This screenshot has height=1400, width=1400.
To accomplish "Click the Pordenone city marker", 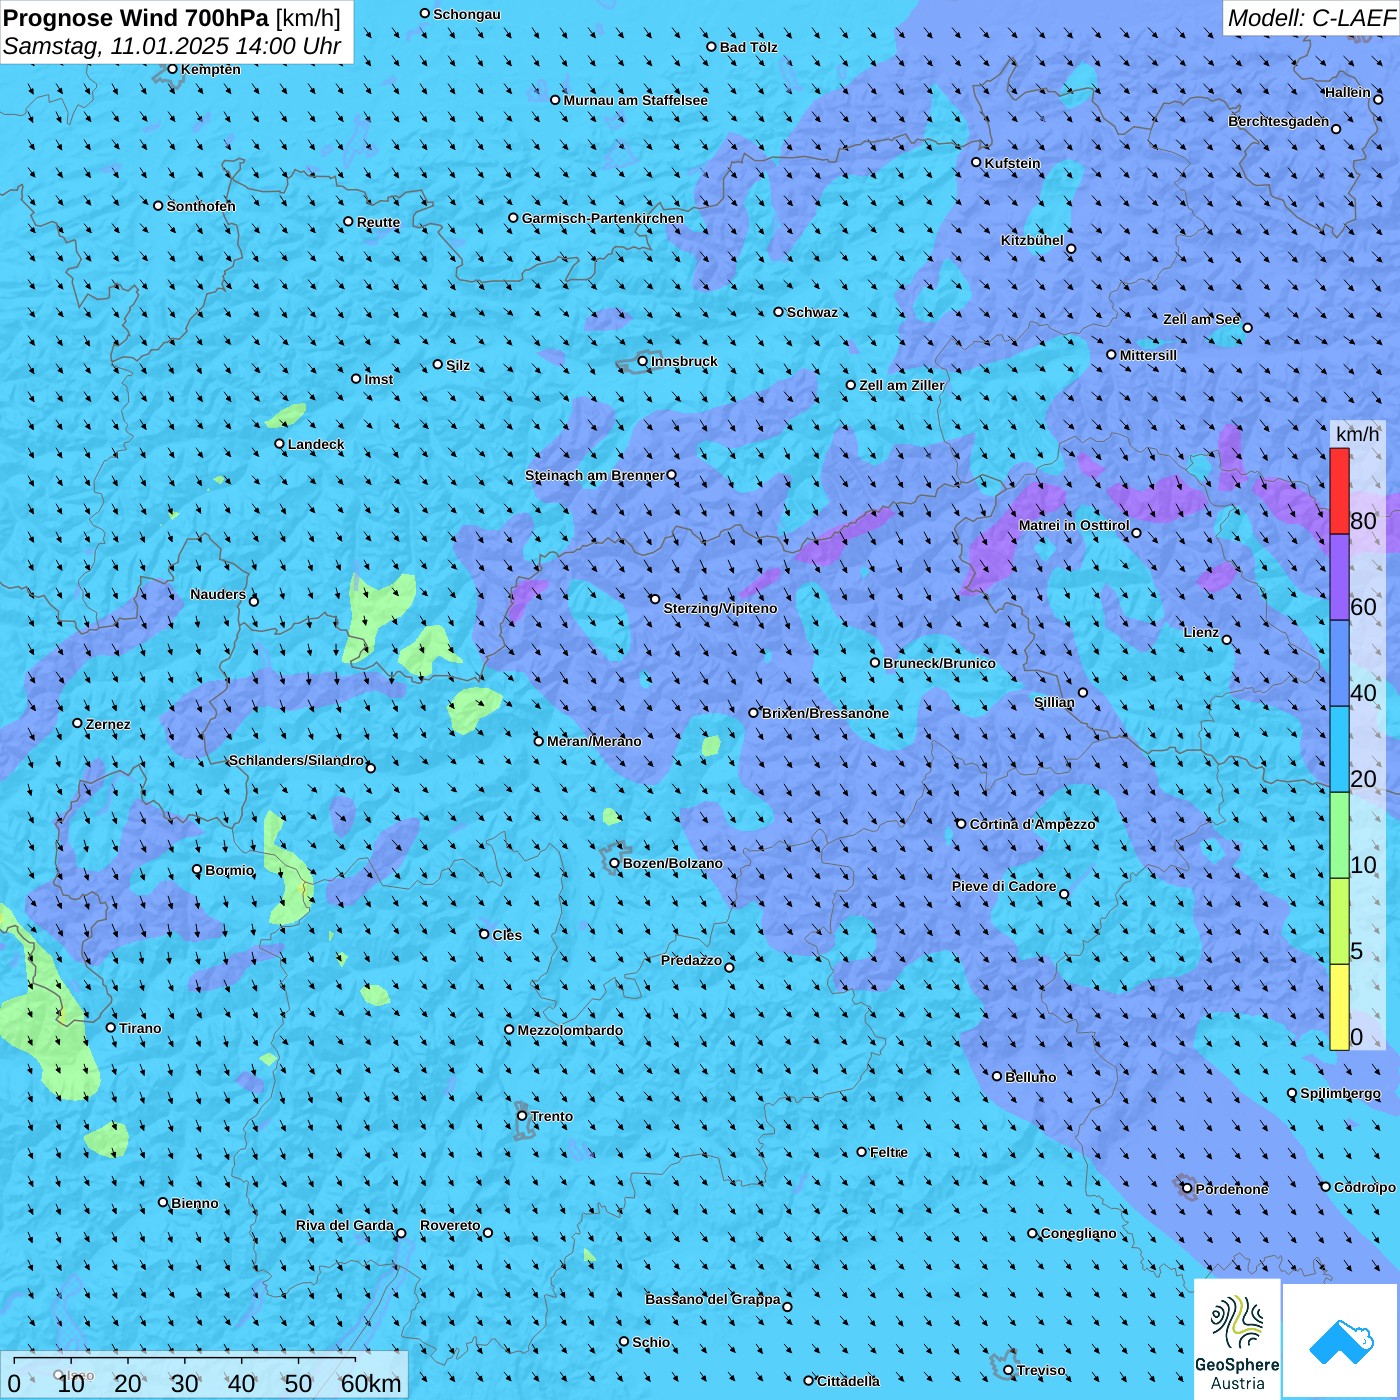I will click(x=1187, y=1188).
